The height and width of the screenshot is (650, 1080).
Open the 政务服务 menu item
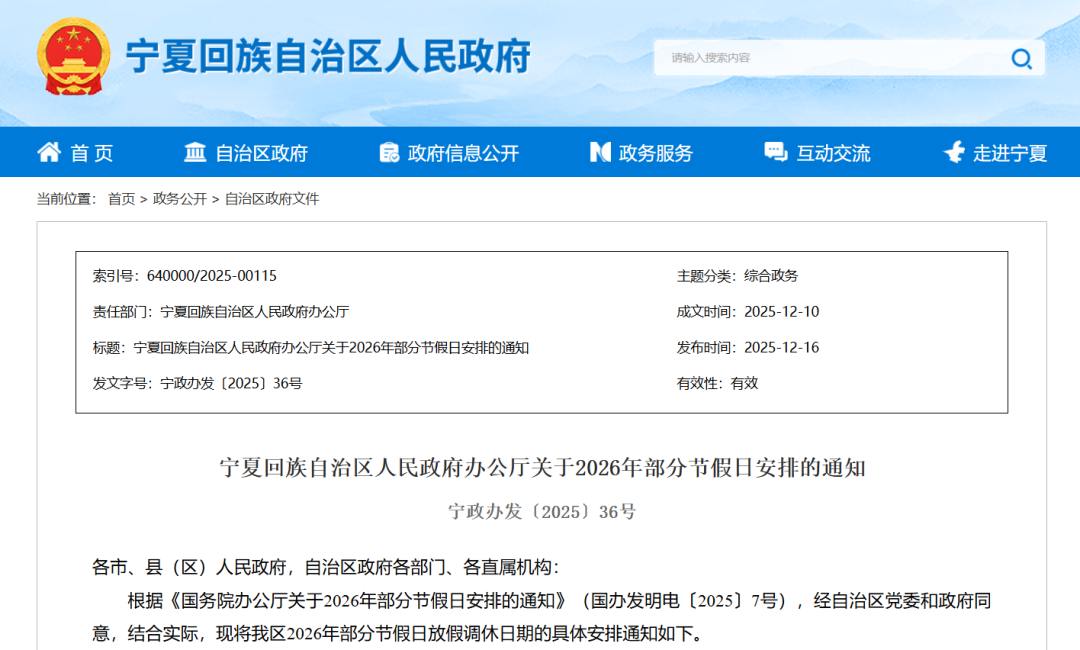point(655,153)
